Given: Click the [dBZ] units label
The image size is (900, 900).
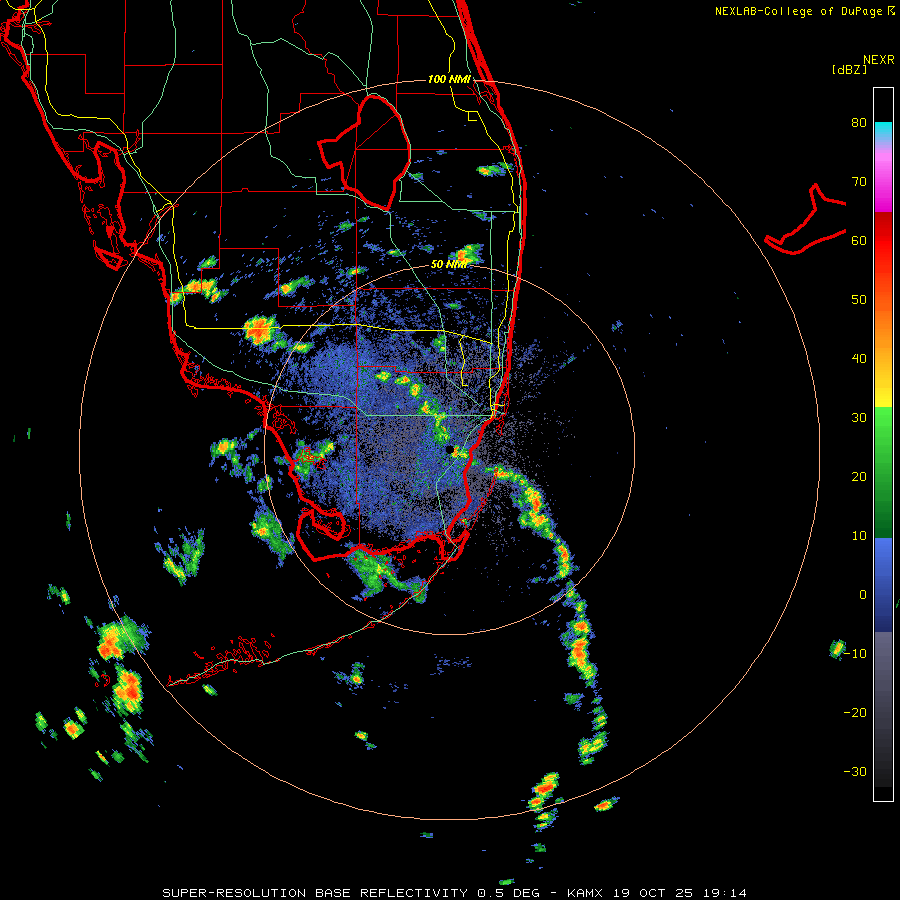Looking at the screenshot, I should click(x=849, y=69).
